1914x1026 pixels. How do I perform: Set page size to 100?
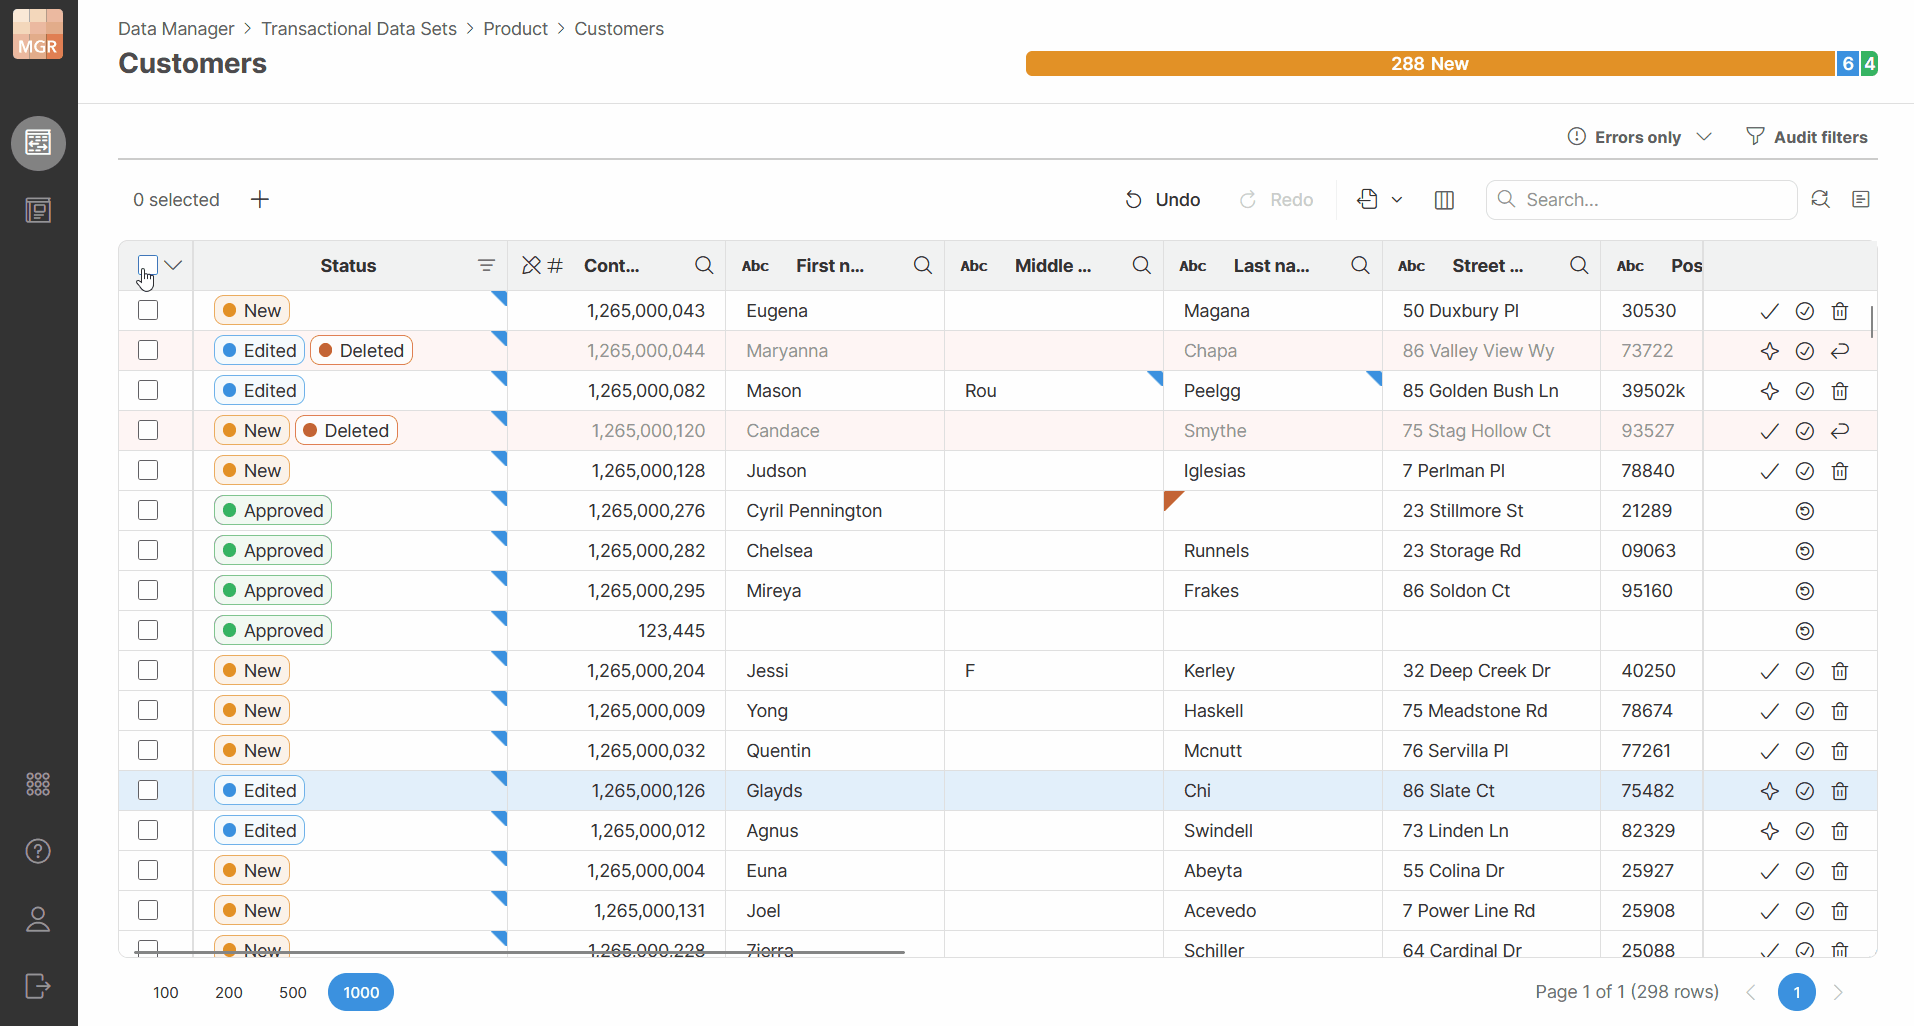(166, 992)
